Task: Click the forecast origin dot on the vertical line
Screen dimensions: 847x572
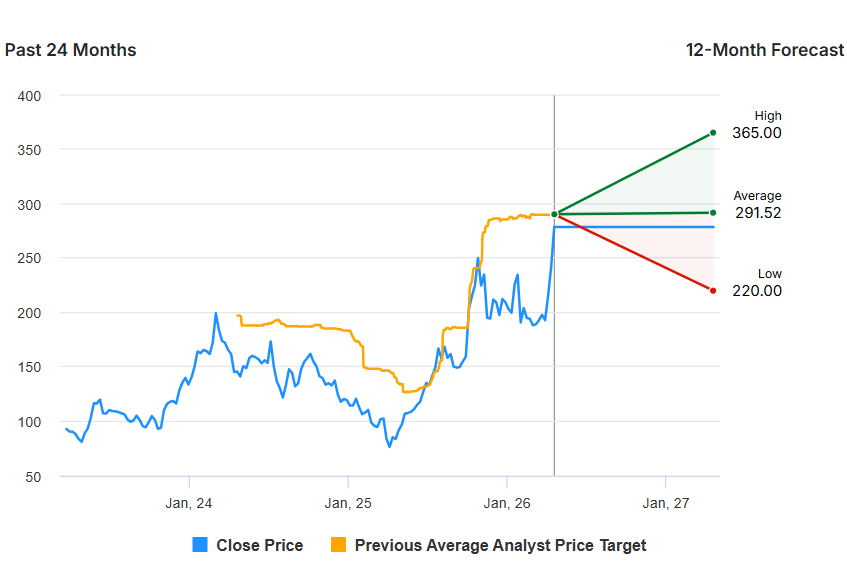Action: [554, 214]
